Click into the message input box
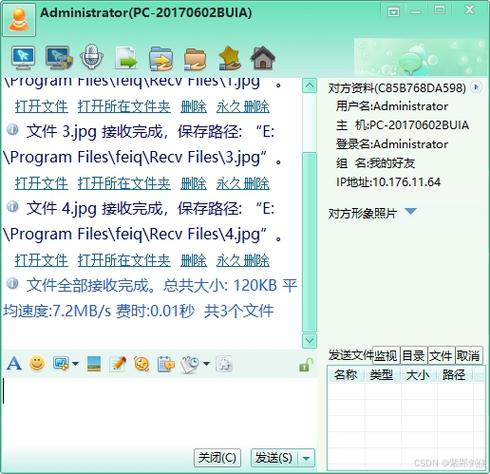Viewport: 490px width, 474px height. tap(158, 412)
